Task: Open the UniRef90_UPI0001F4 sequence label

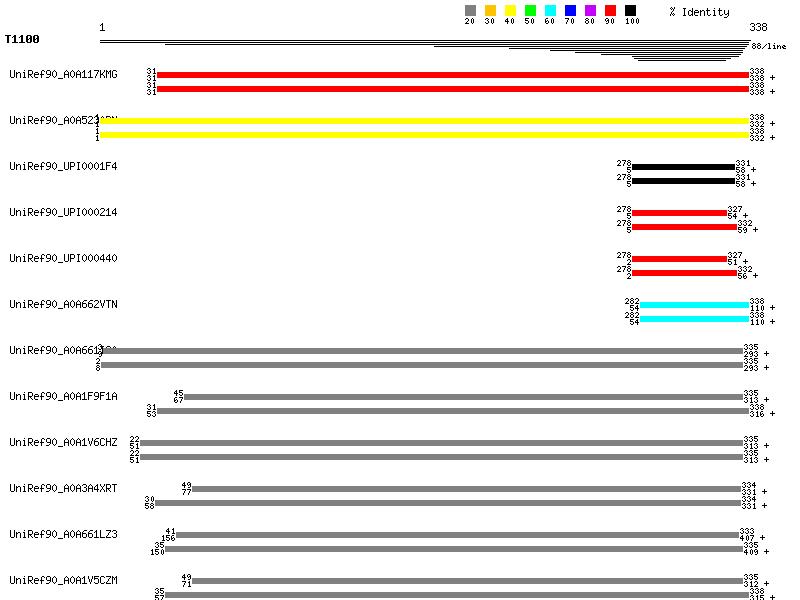Action: coord(63,166)
